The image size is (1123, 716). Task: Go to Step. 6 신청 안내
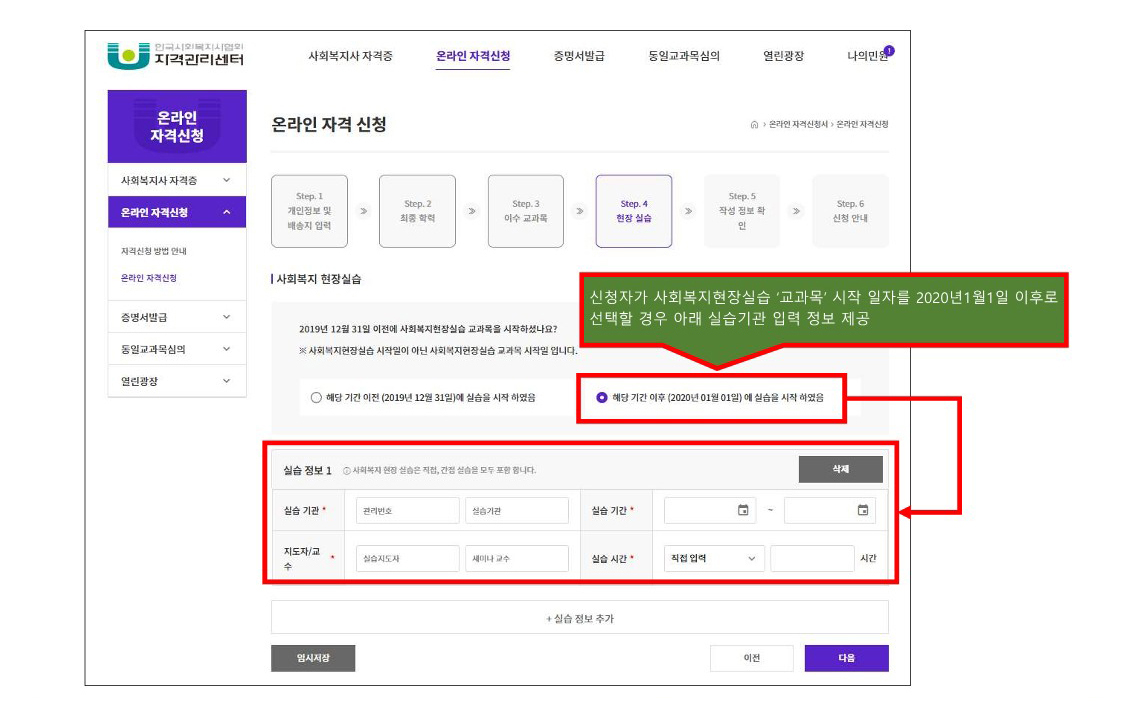tap(850, 211)
